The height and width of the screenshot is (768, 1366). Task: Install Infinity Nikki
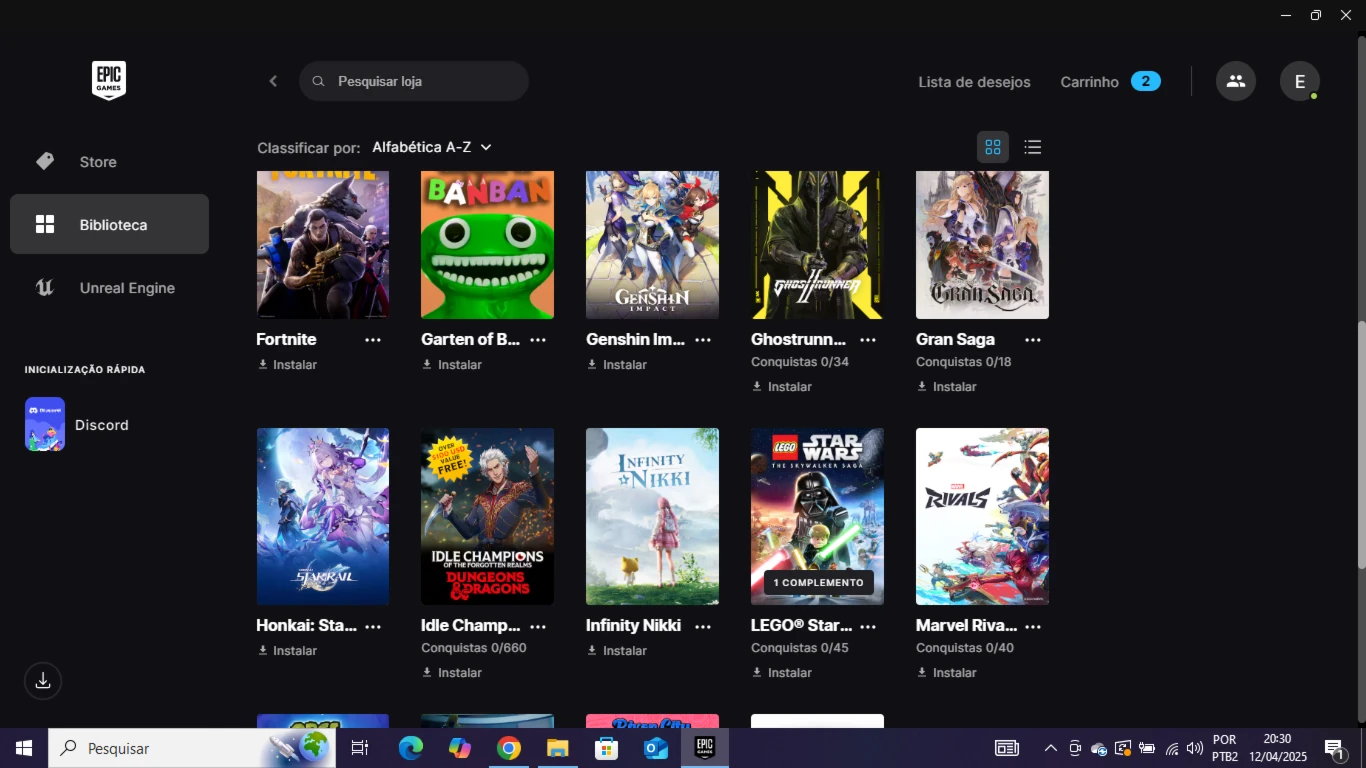(x=617, y=651)
